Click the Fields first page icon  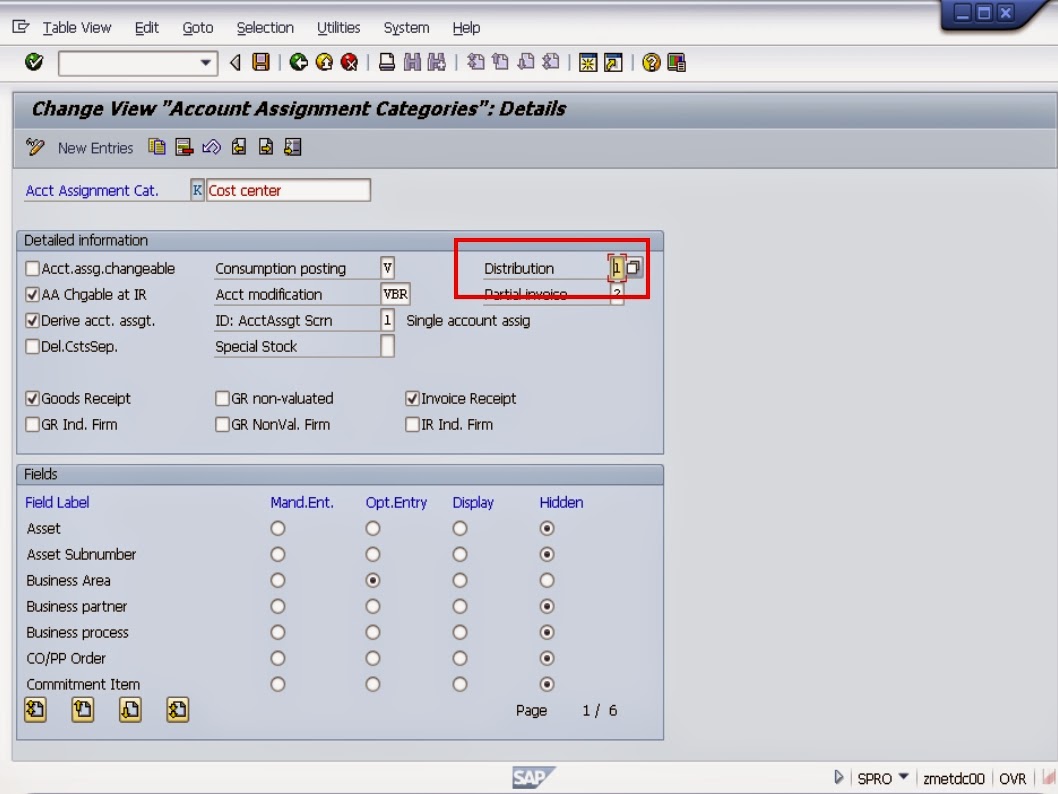point(36,710)
